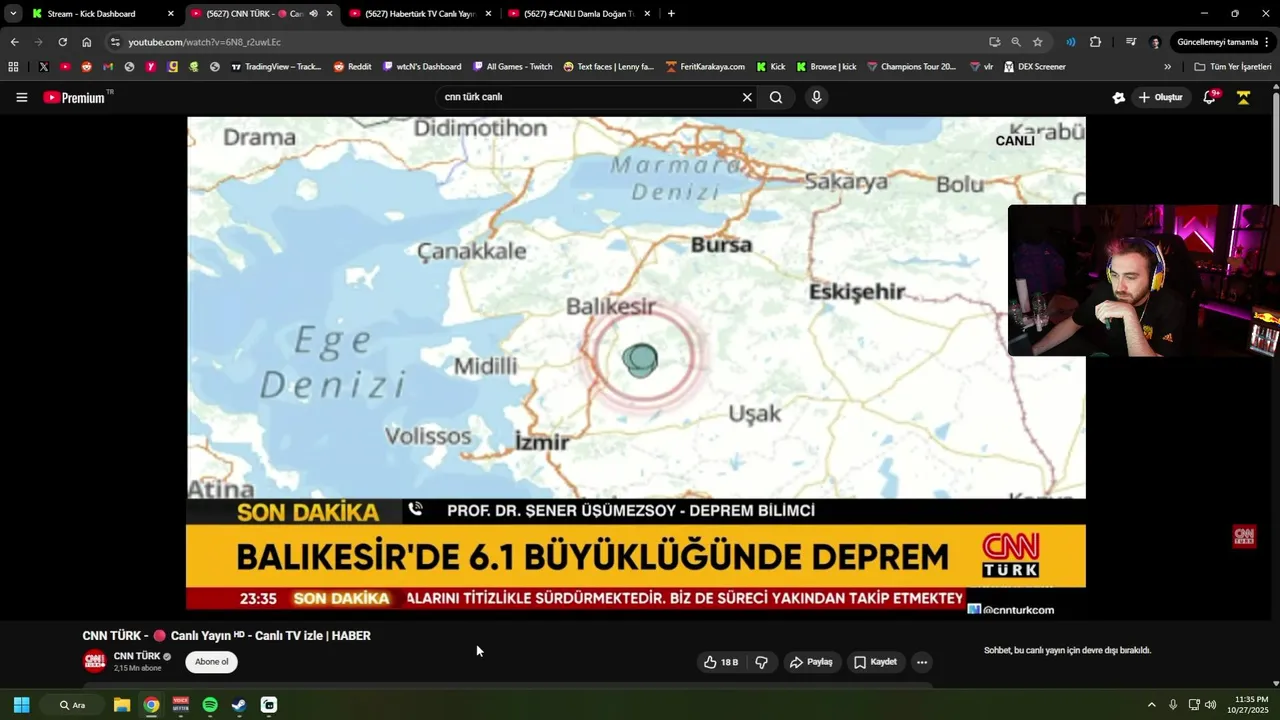Dislike the CNN TÜRK video
The width and height of the screenshot is (1280, 720).
762,662
